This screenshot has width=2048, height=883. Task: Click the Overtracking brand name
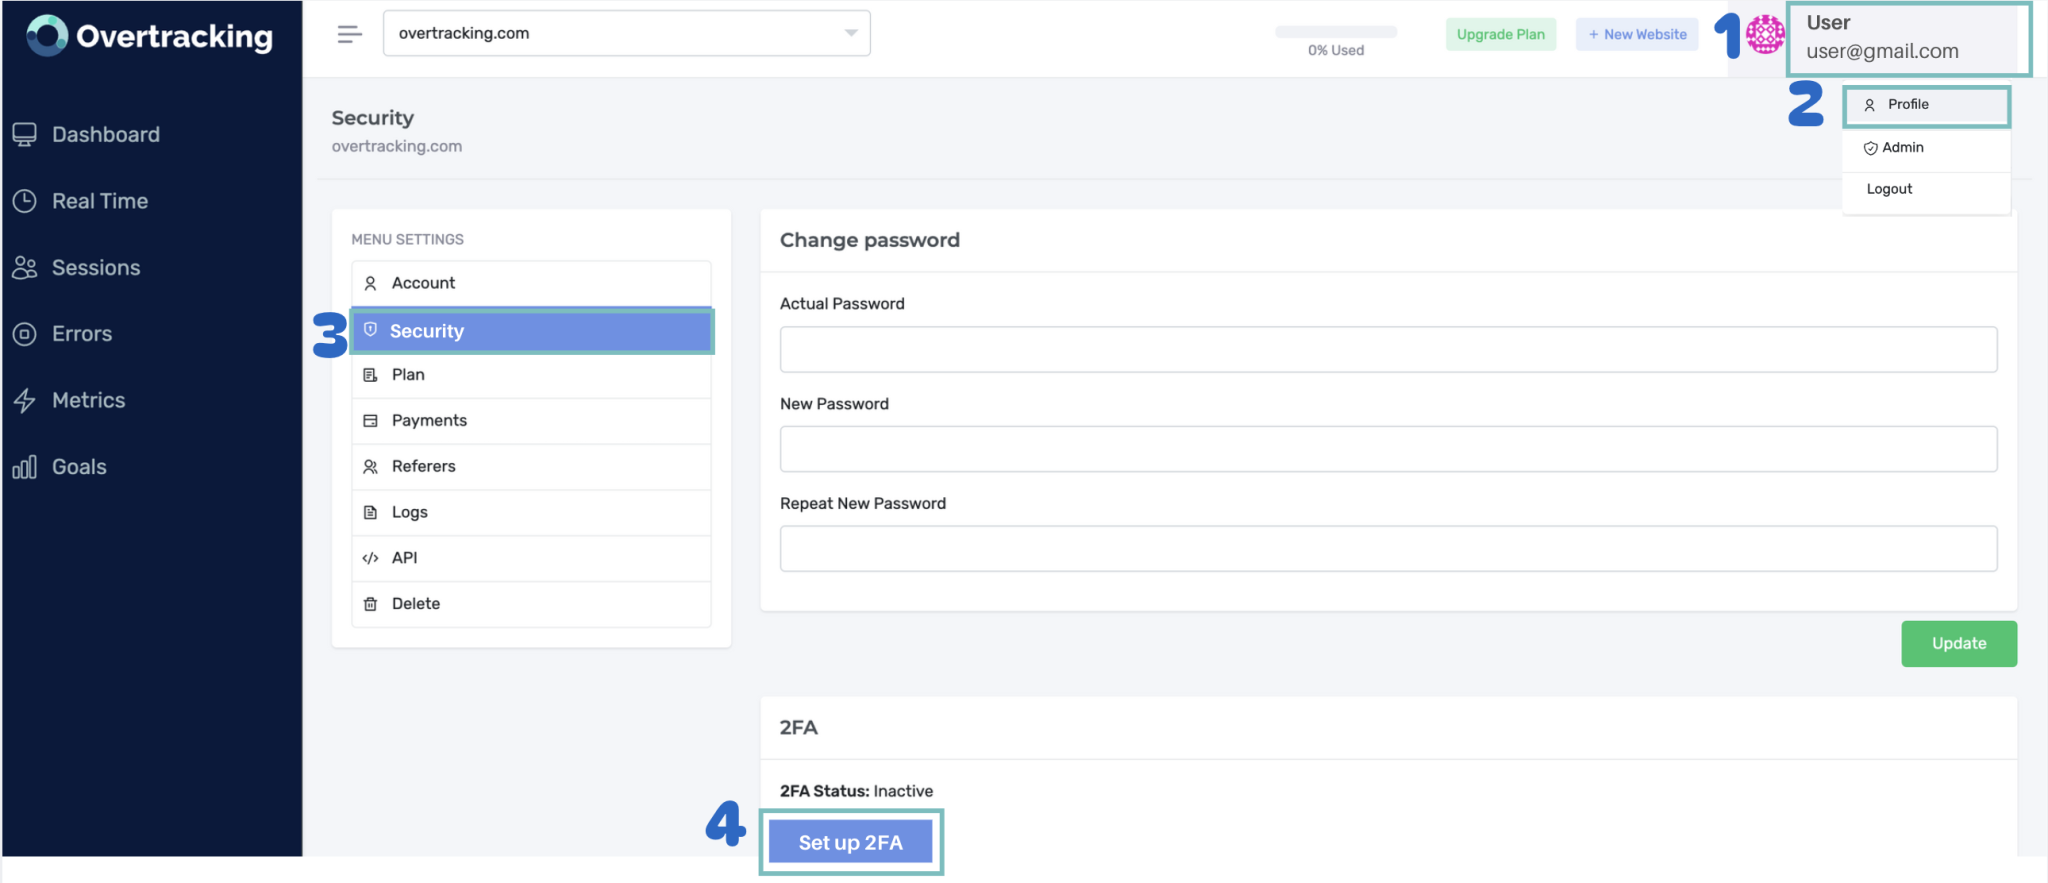[175, 37]
